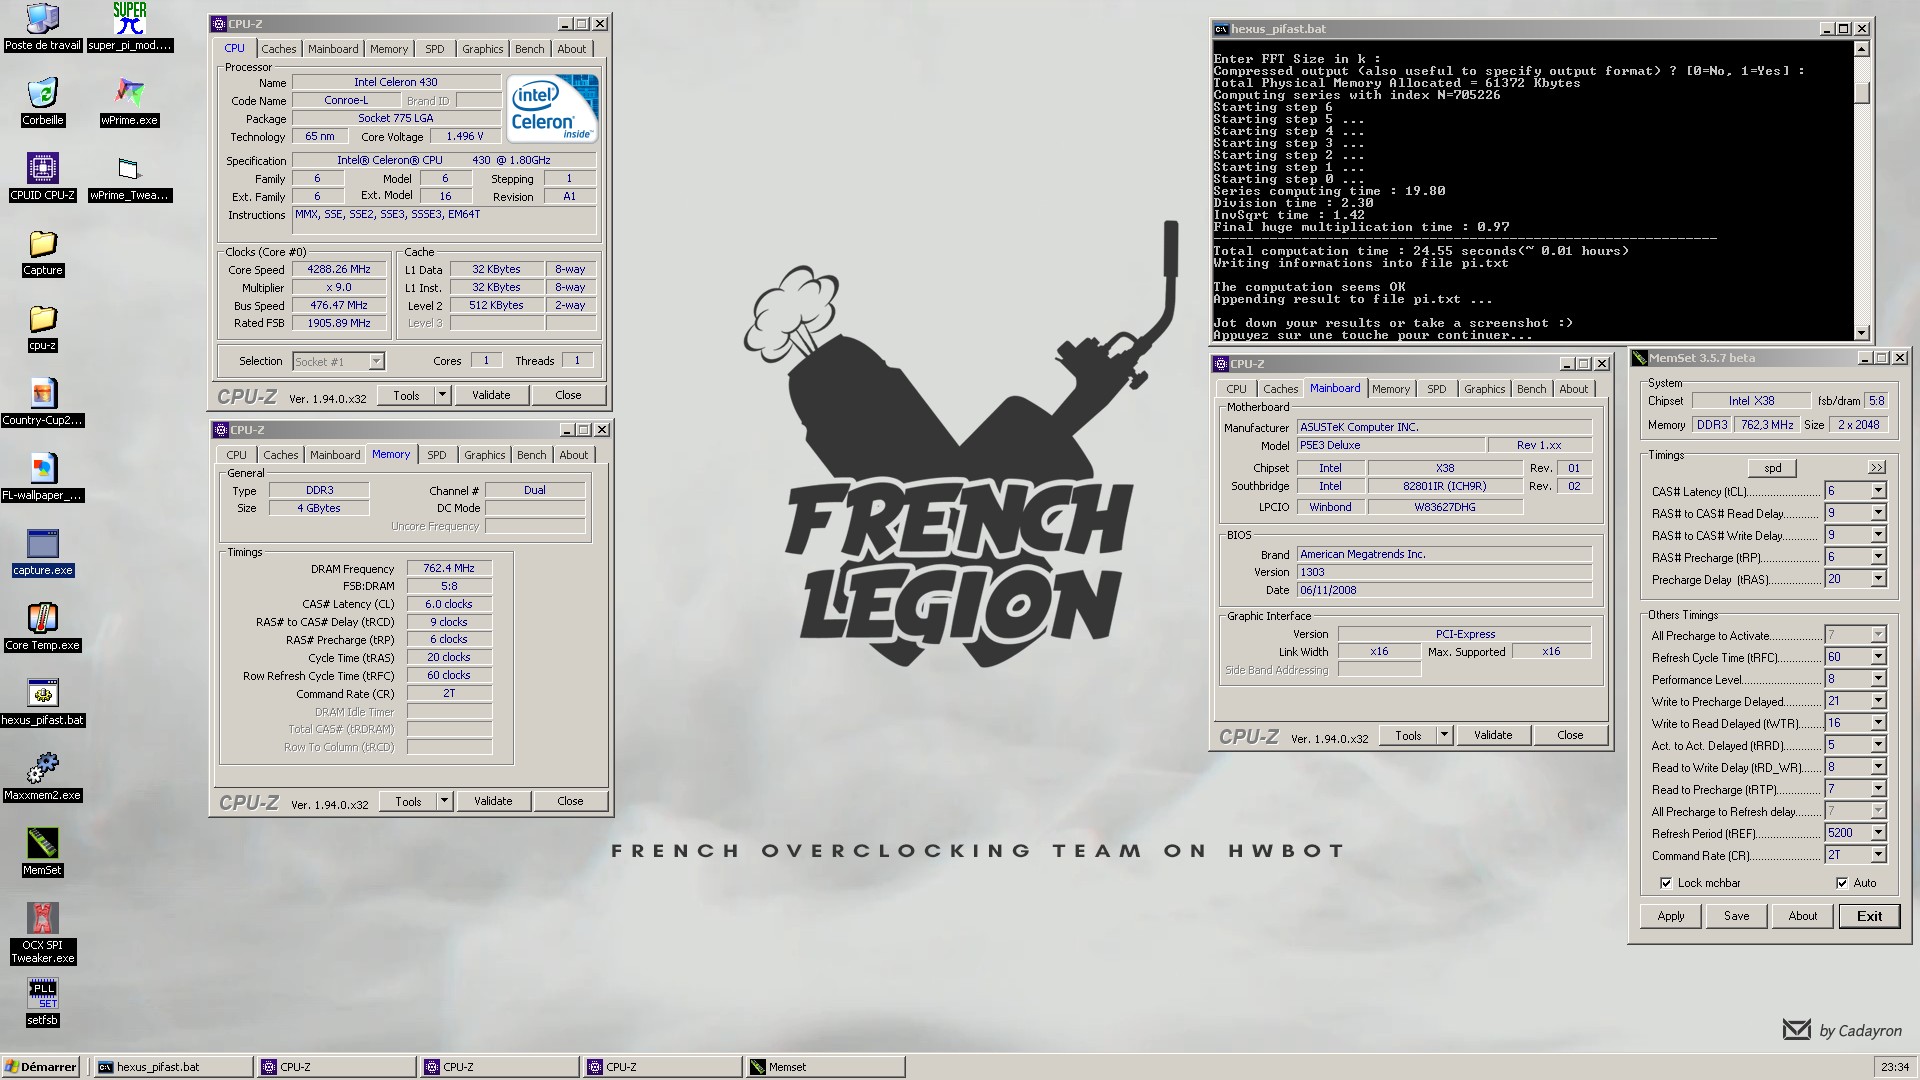Open SPD tab in top CPU-Z window
The height and width of the screenshot is (1080, 1920).
434,49
